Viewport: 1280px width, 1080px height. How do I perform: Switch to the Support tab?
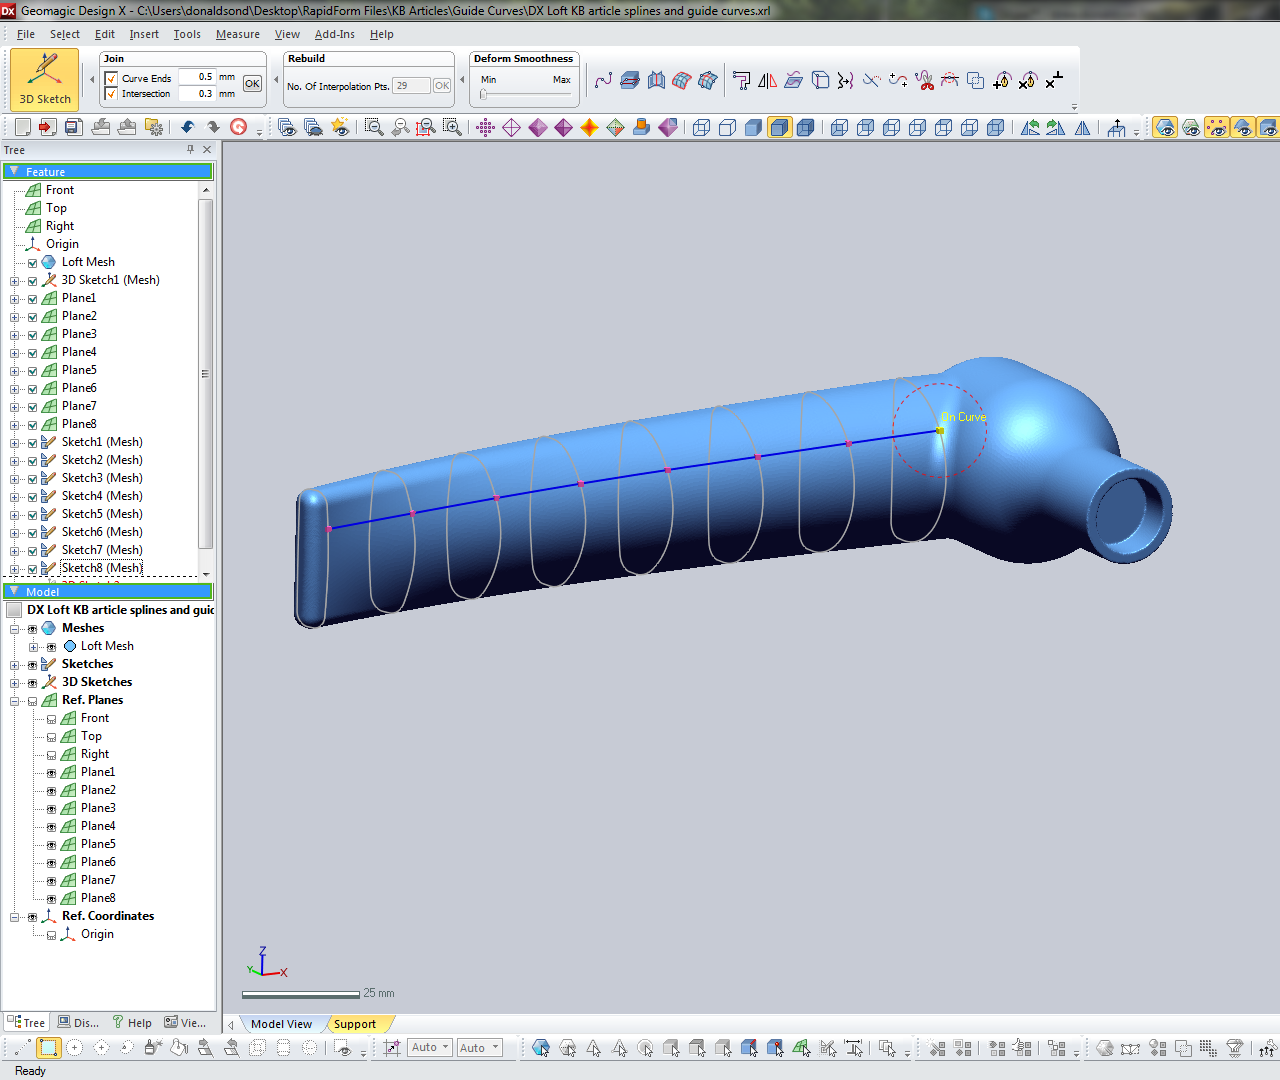[x=357, y=1024]
